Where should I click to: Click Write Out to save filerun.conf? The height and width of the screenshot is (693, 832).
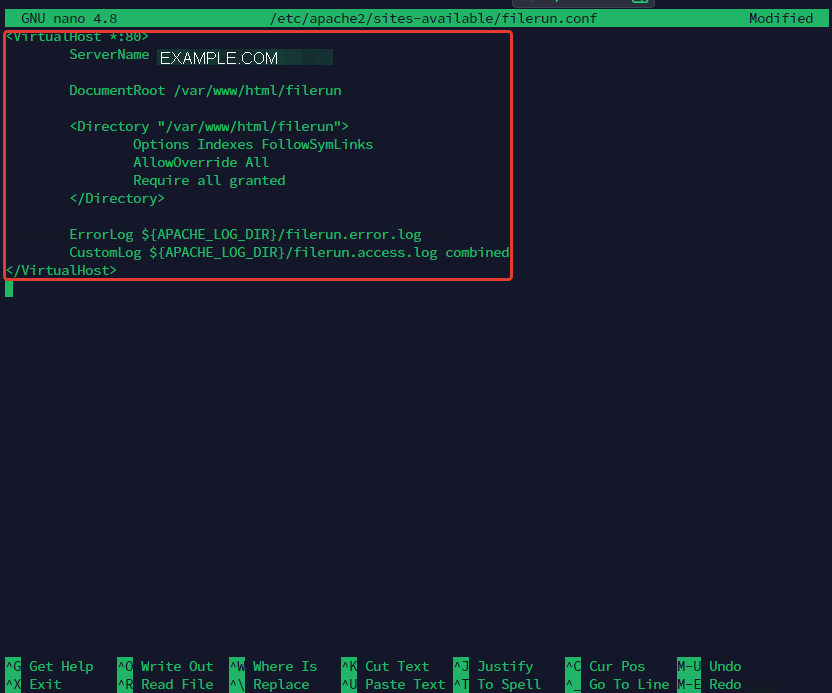point(176,666)
